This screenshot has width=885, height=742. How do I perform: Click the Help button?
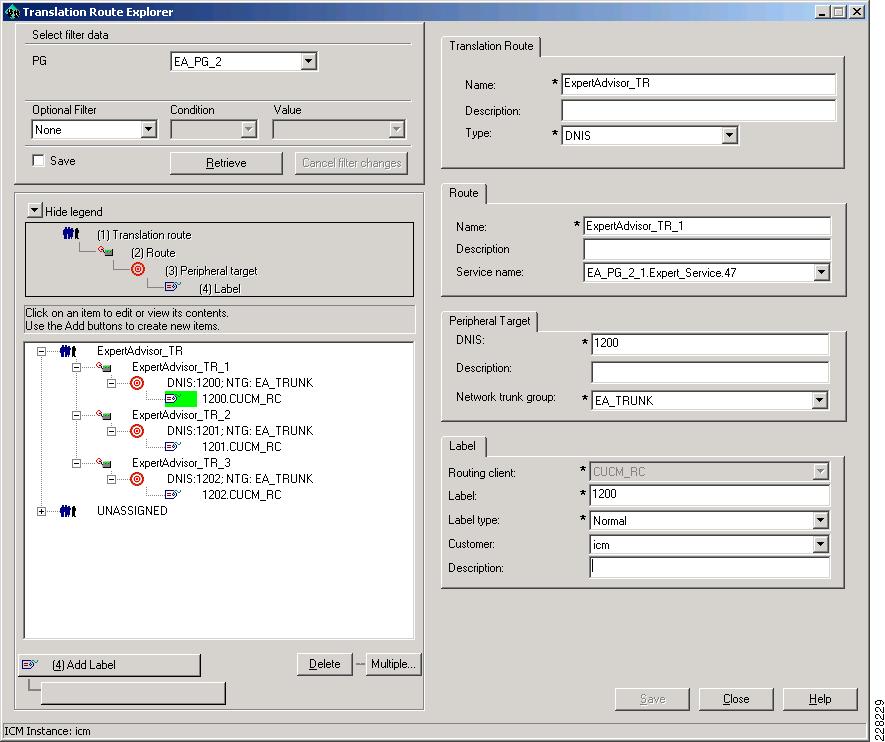point(820,699)
